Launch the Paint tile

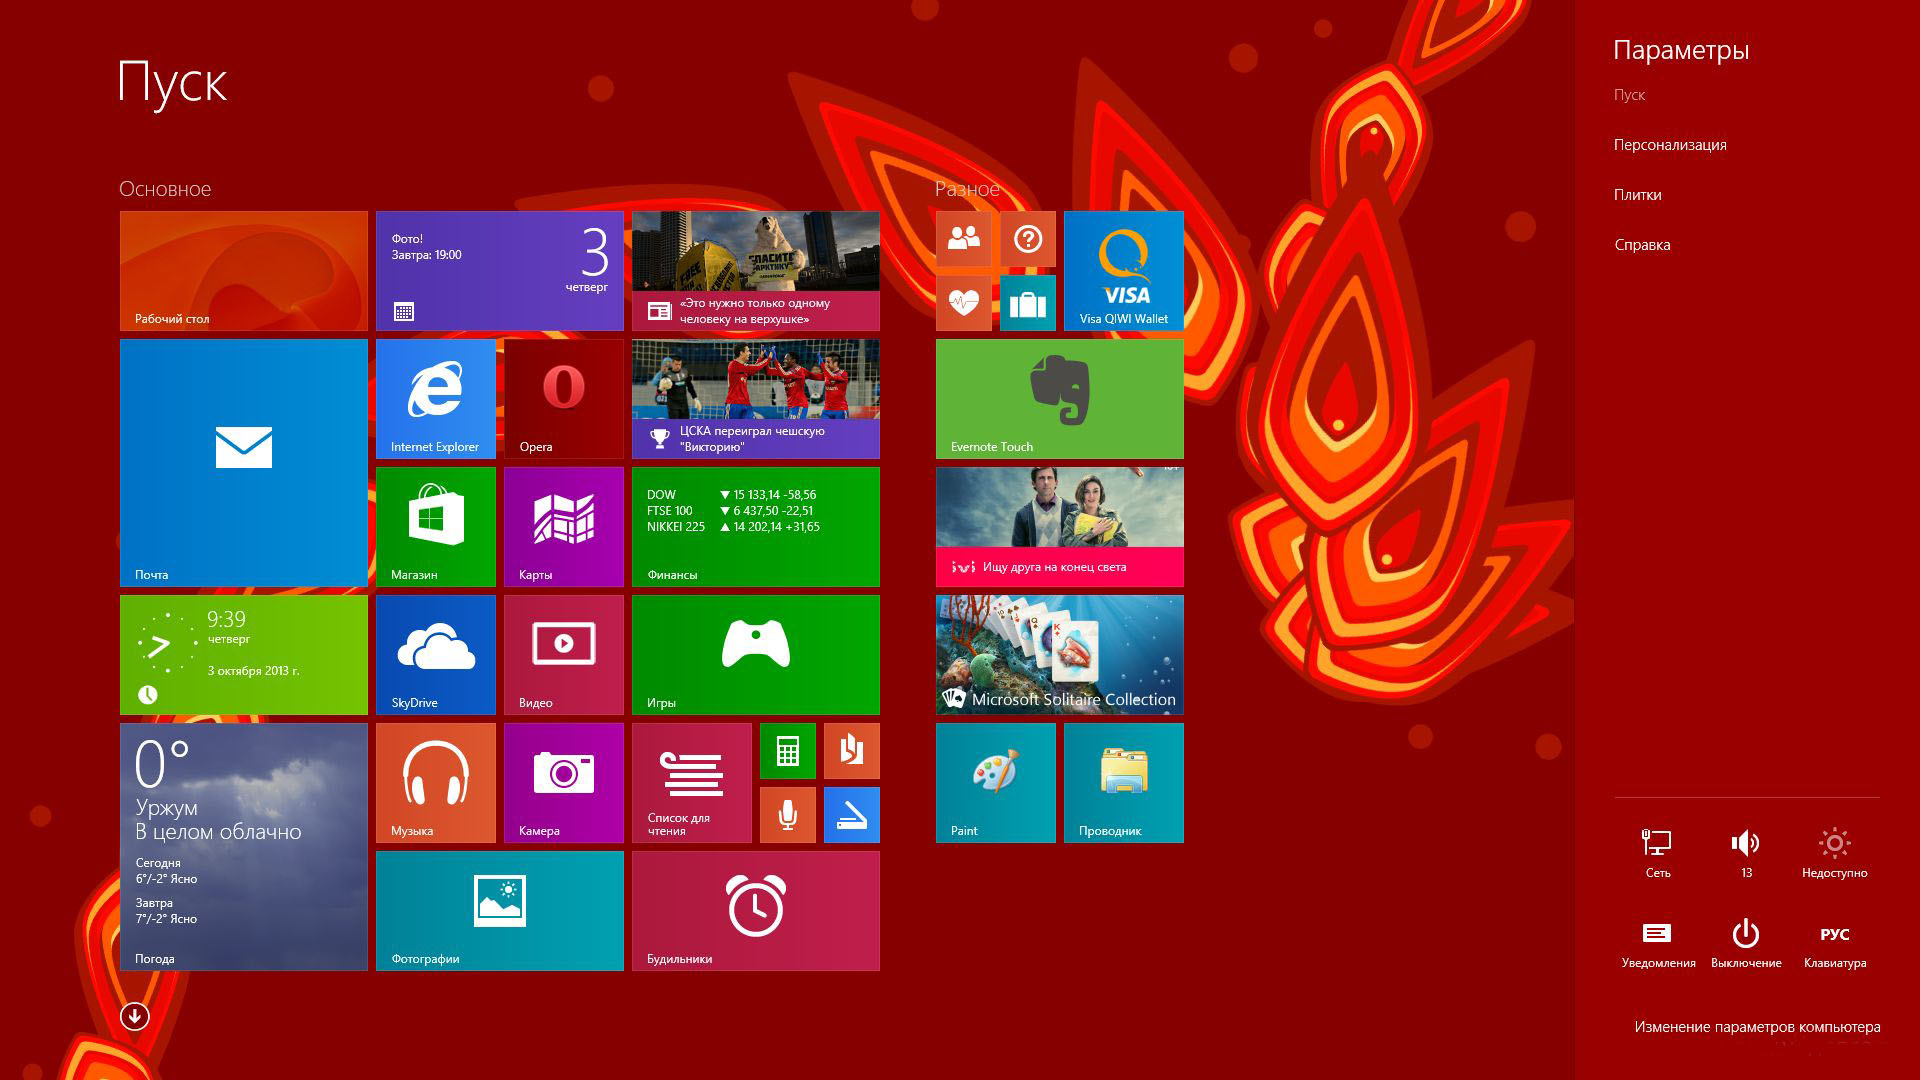tap(995, 782)
